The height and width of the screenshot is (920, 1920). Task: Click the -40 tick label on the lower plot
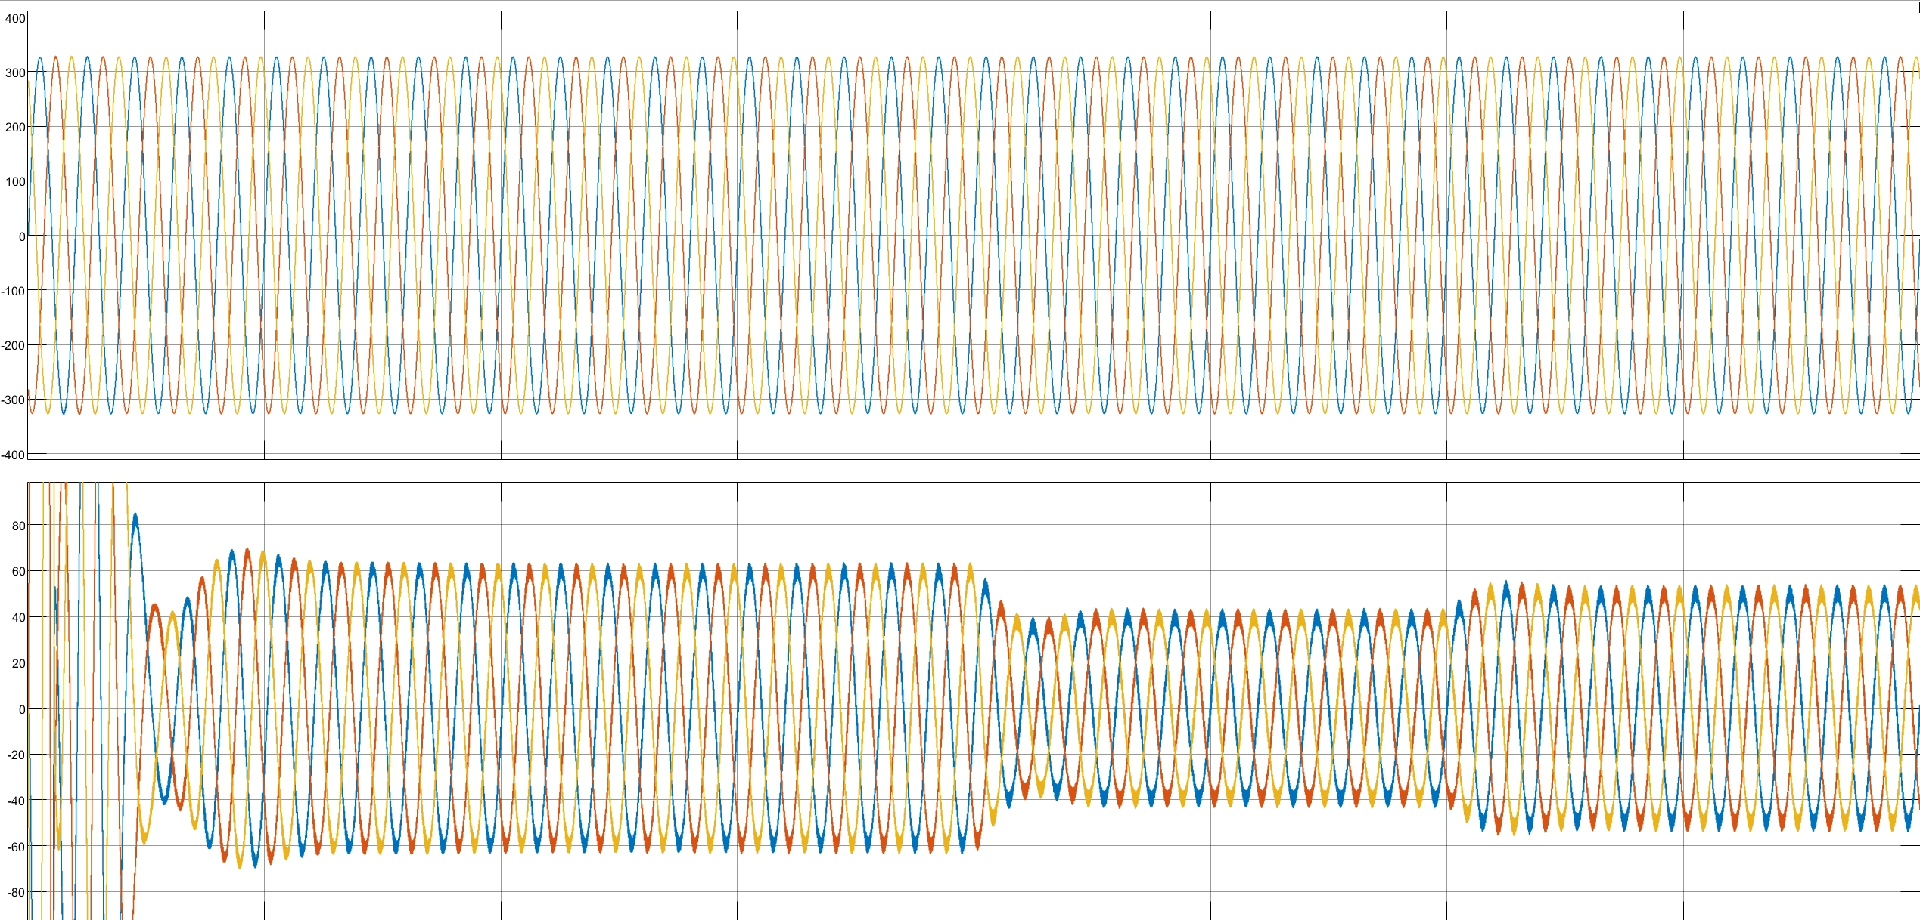point(16,801)
